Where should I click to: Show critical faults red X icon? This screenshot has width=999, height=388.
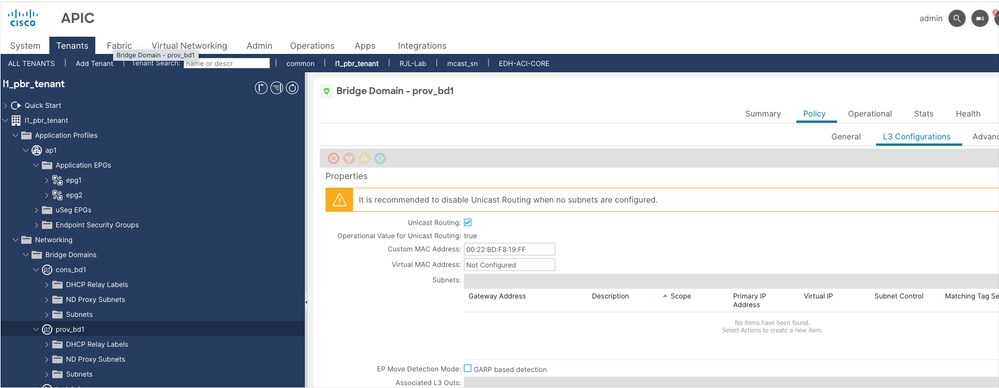333,159
